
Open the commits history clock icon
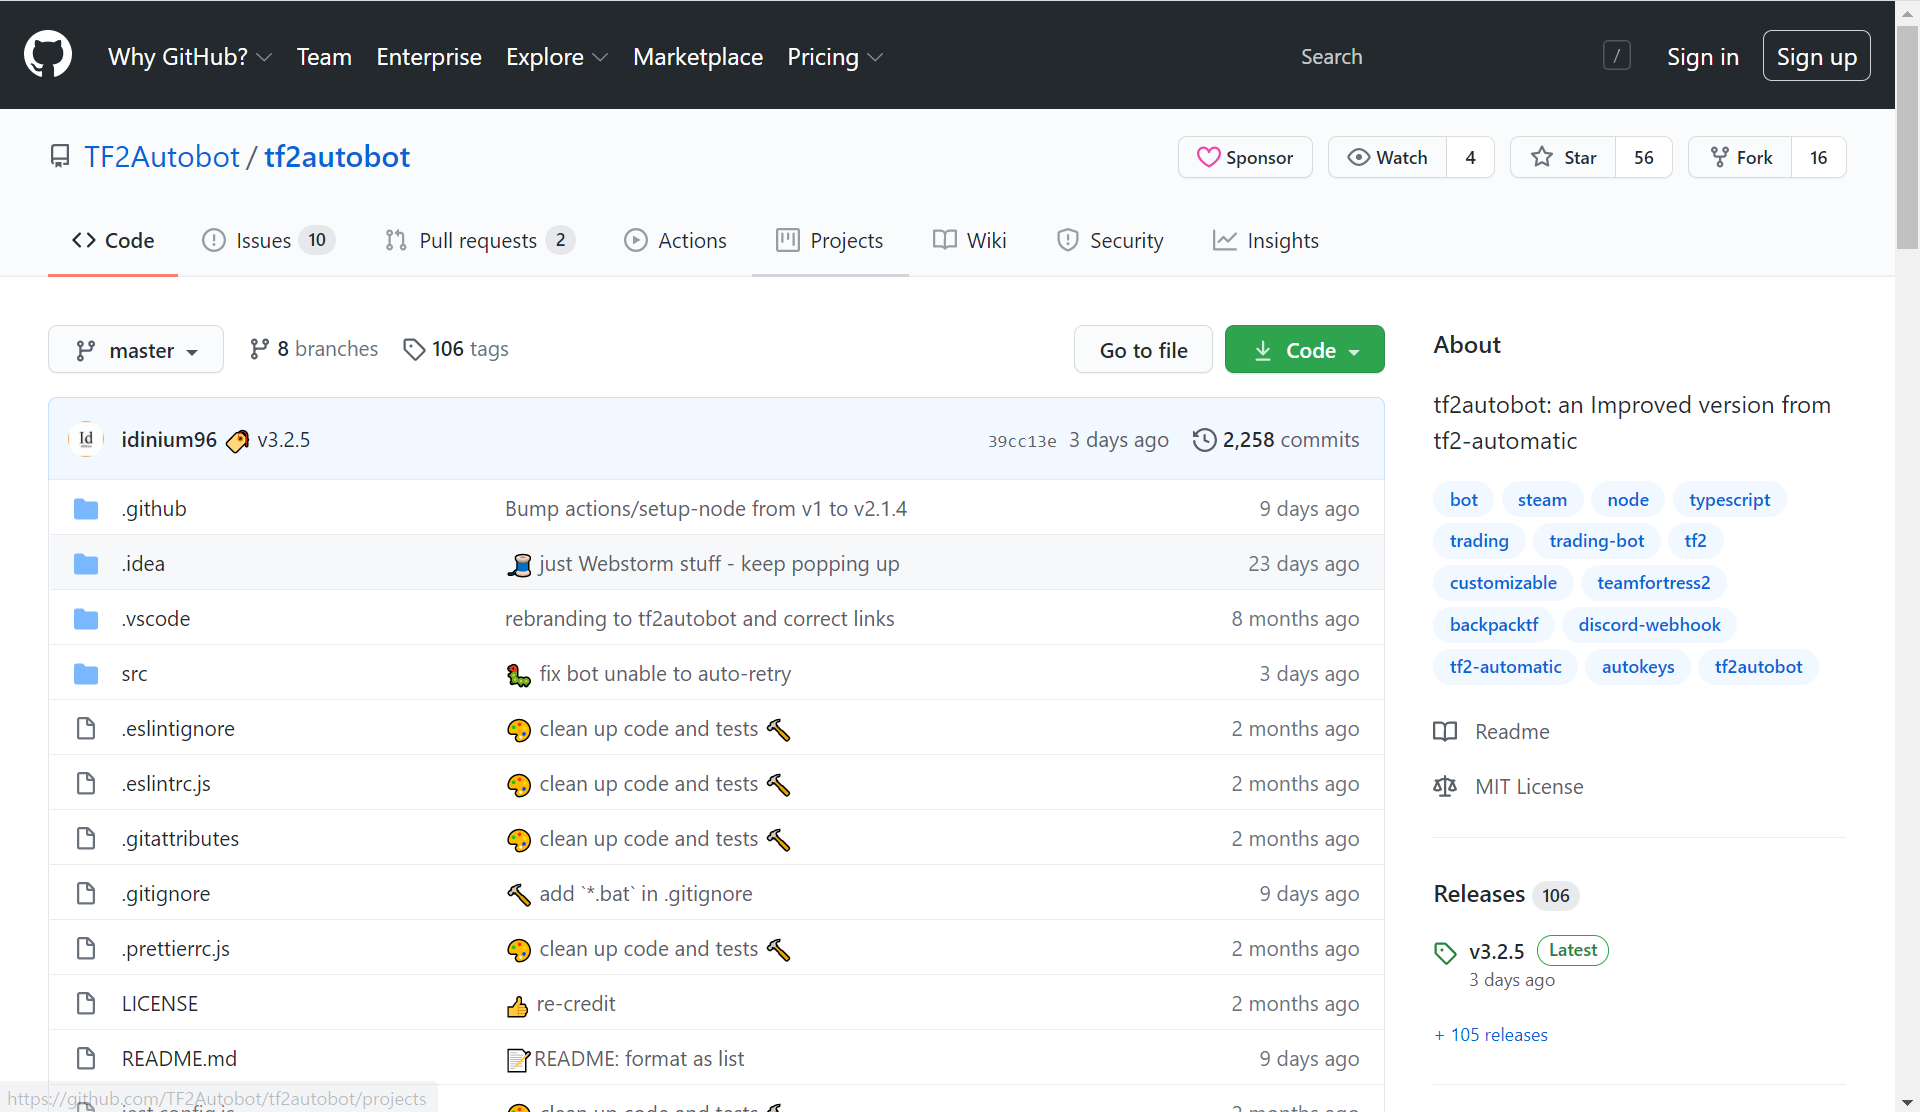tap(1204, 440)
